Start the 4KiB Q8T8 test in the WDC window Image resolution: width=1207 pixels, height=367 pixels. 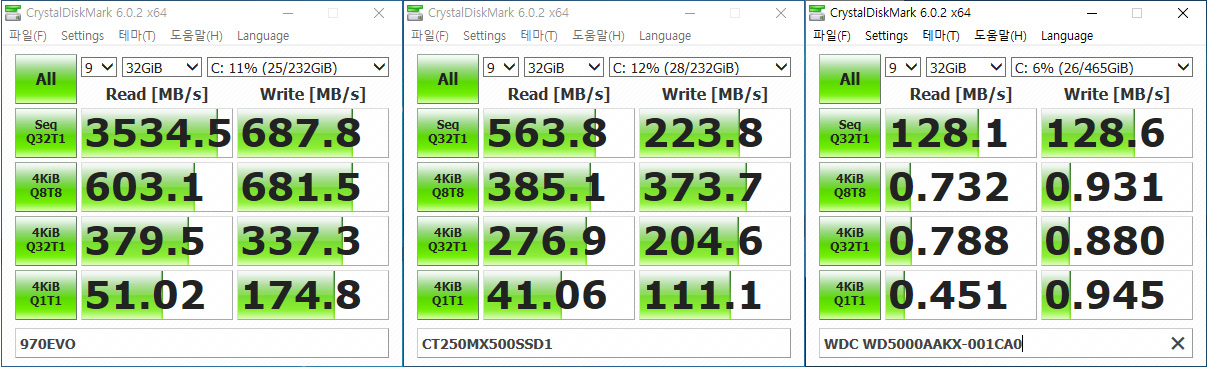tap(850, 186)
